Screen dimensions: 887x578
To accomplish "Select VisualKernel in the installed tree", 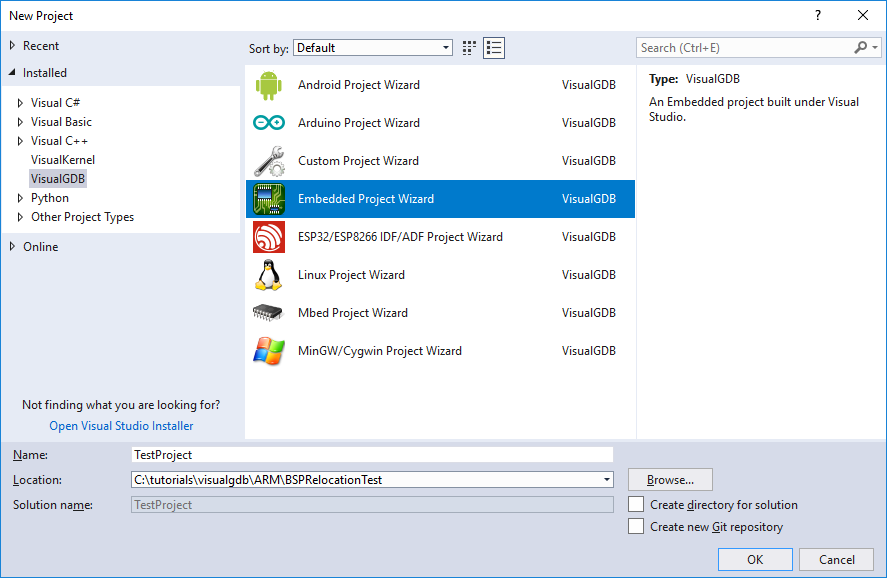I will [x=63, y=160].
